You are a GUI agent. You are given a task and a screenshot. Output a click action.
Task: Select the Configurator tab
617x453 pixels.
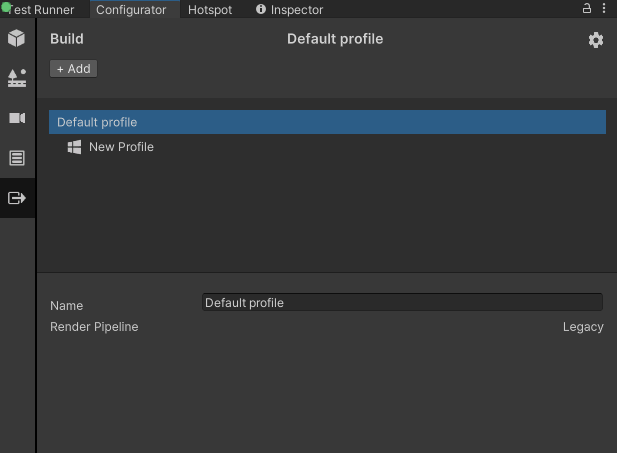[131, 10]
